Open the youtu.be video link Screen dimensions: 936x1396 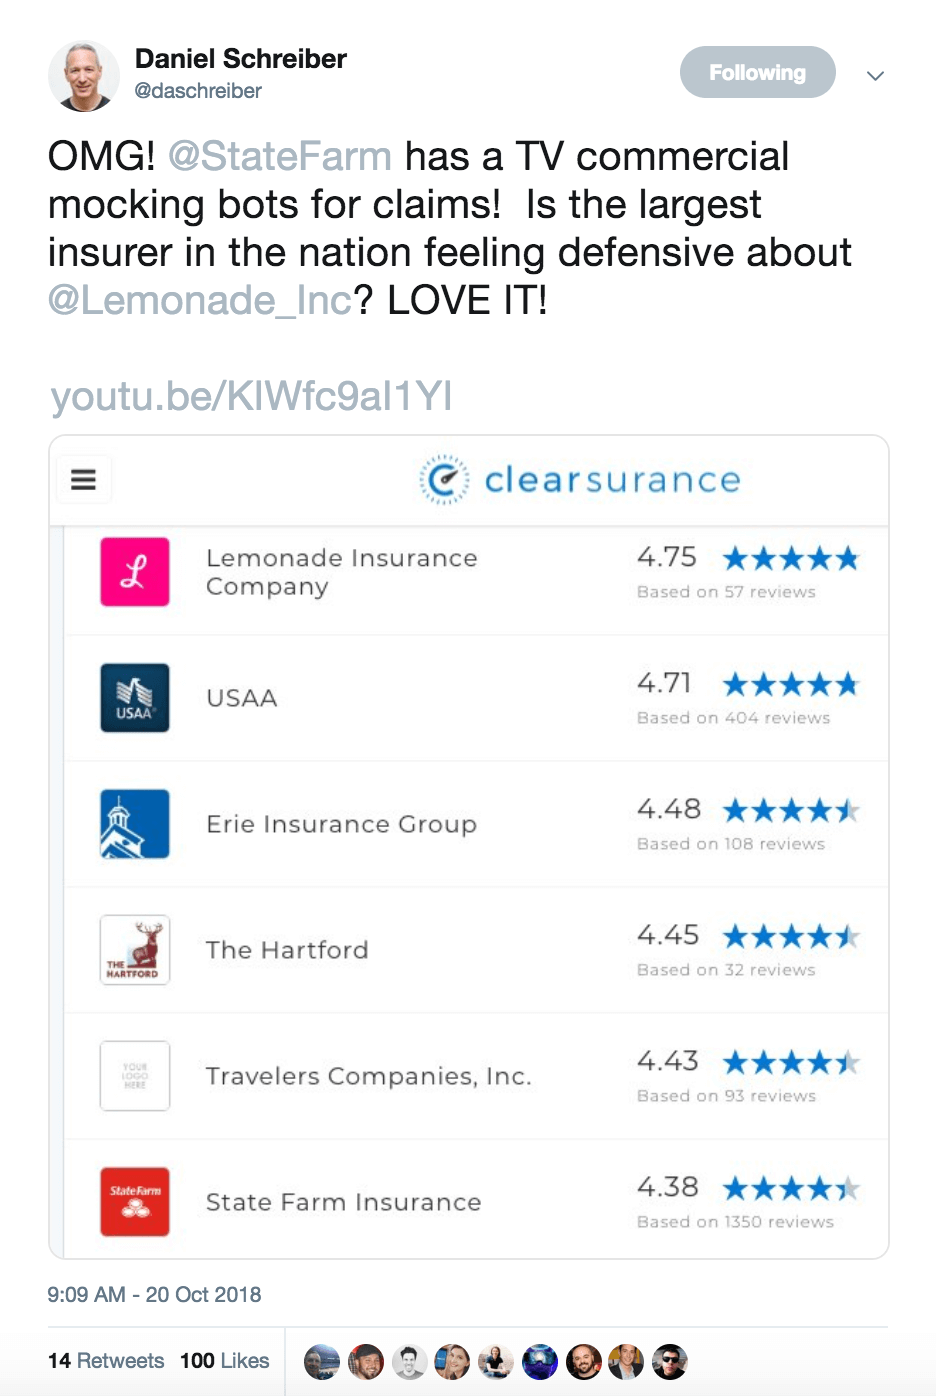251,397
